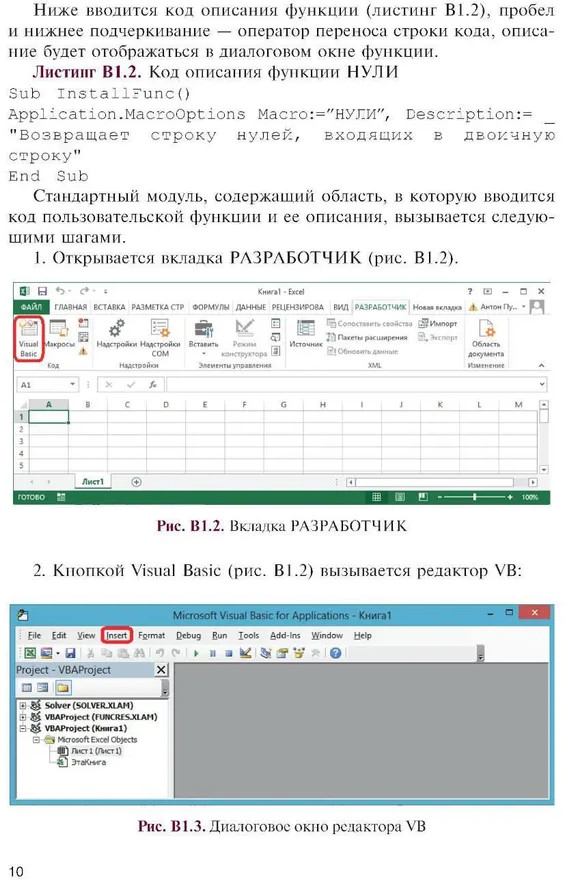Expand the Excel formula bar
Image resolution: width=568 pixels, height=880 pixels.
[542, 384]
